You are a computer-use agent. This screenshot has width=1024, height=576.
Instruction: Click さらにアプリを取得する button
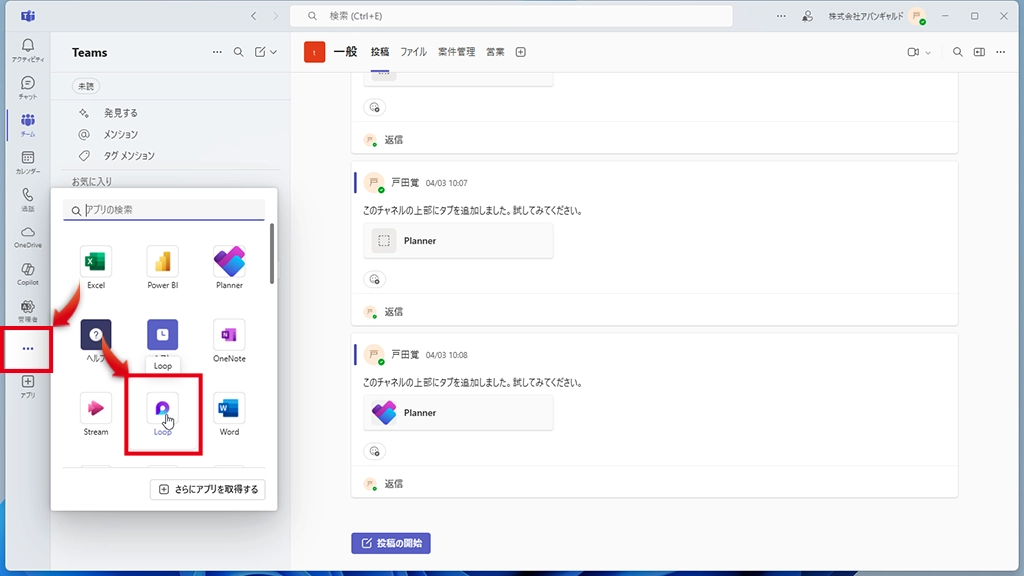208,489
